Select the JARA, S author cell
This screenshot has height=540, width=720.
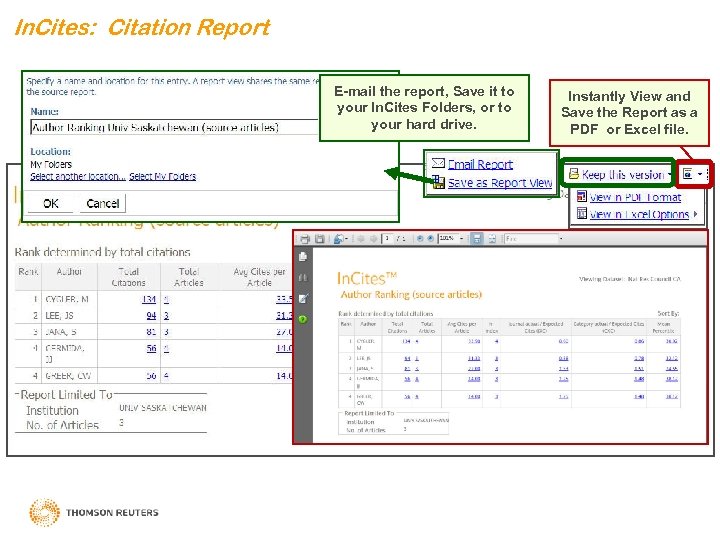click(x=61, y=332)
